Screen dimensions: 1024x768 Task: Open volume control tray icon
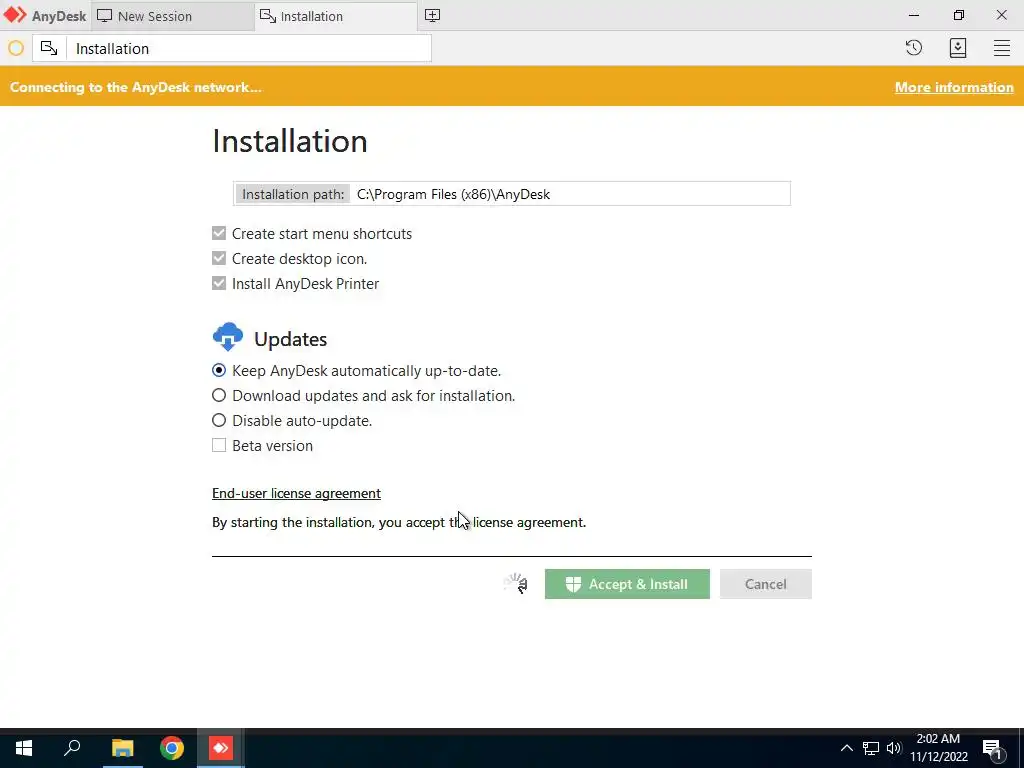click(894, 748)
